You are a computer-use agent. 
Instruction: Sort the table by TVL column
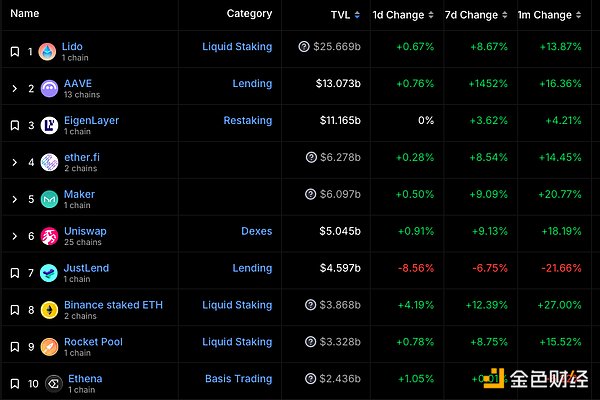345,15
